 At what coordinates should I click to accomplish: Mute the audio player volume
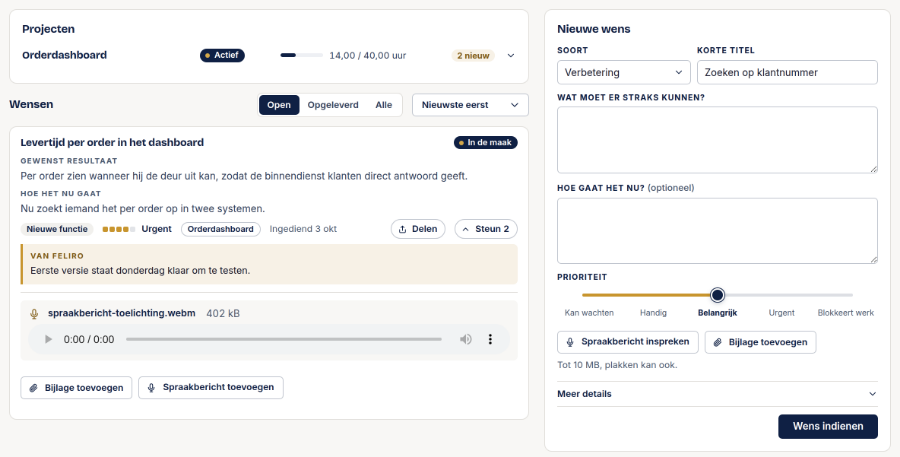tap(465, 339)
